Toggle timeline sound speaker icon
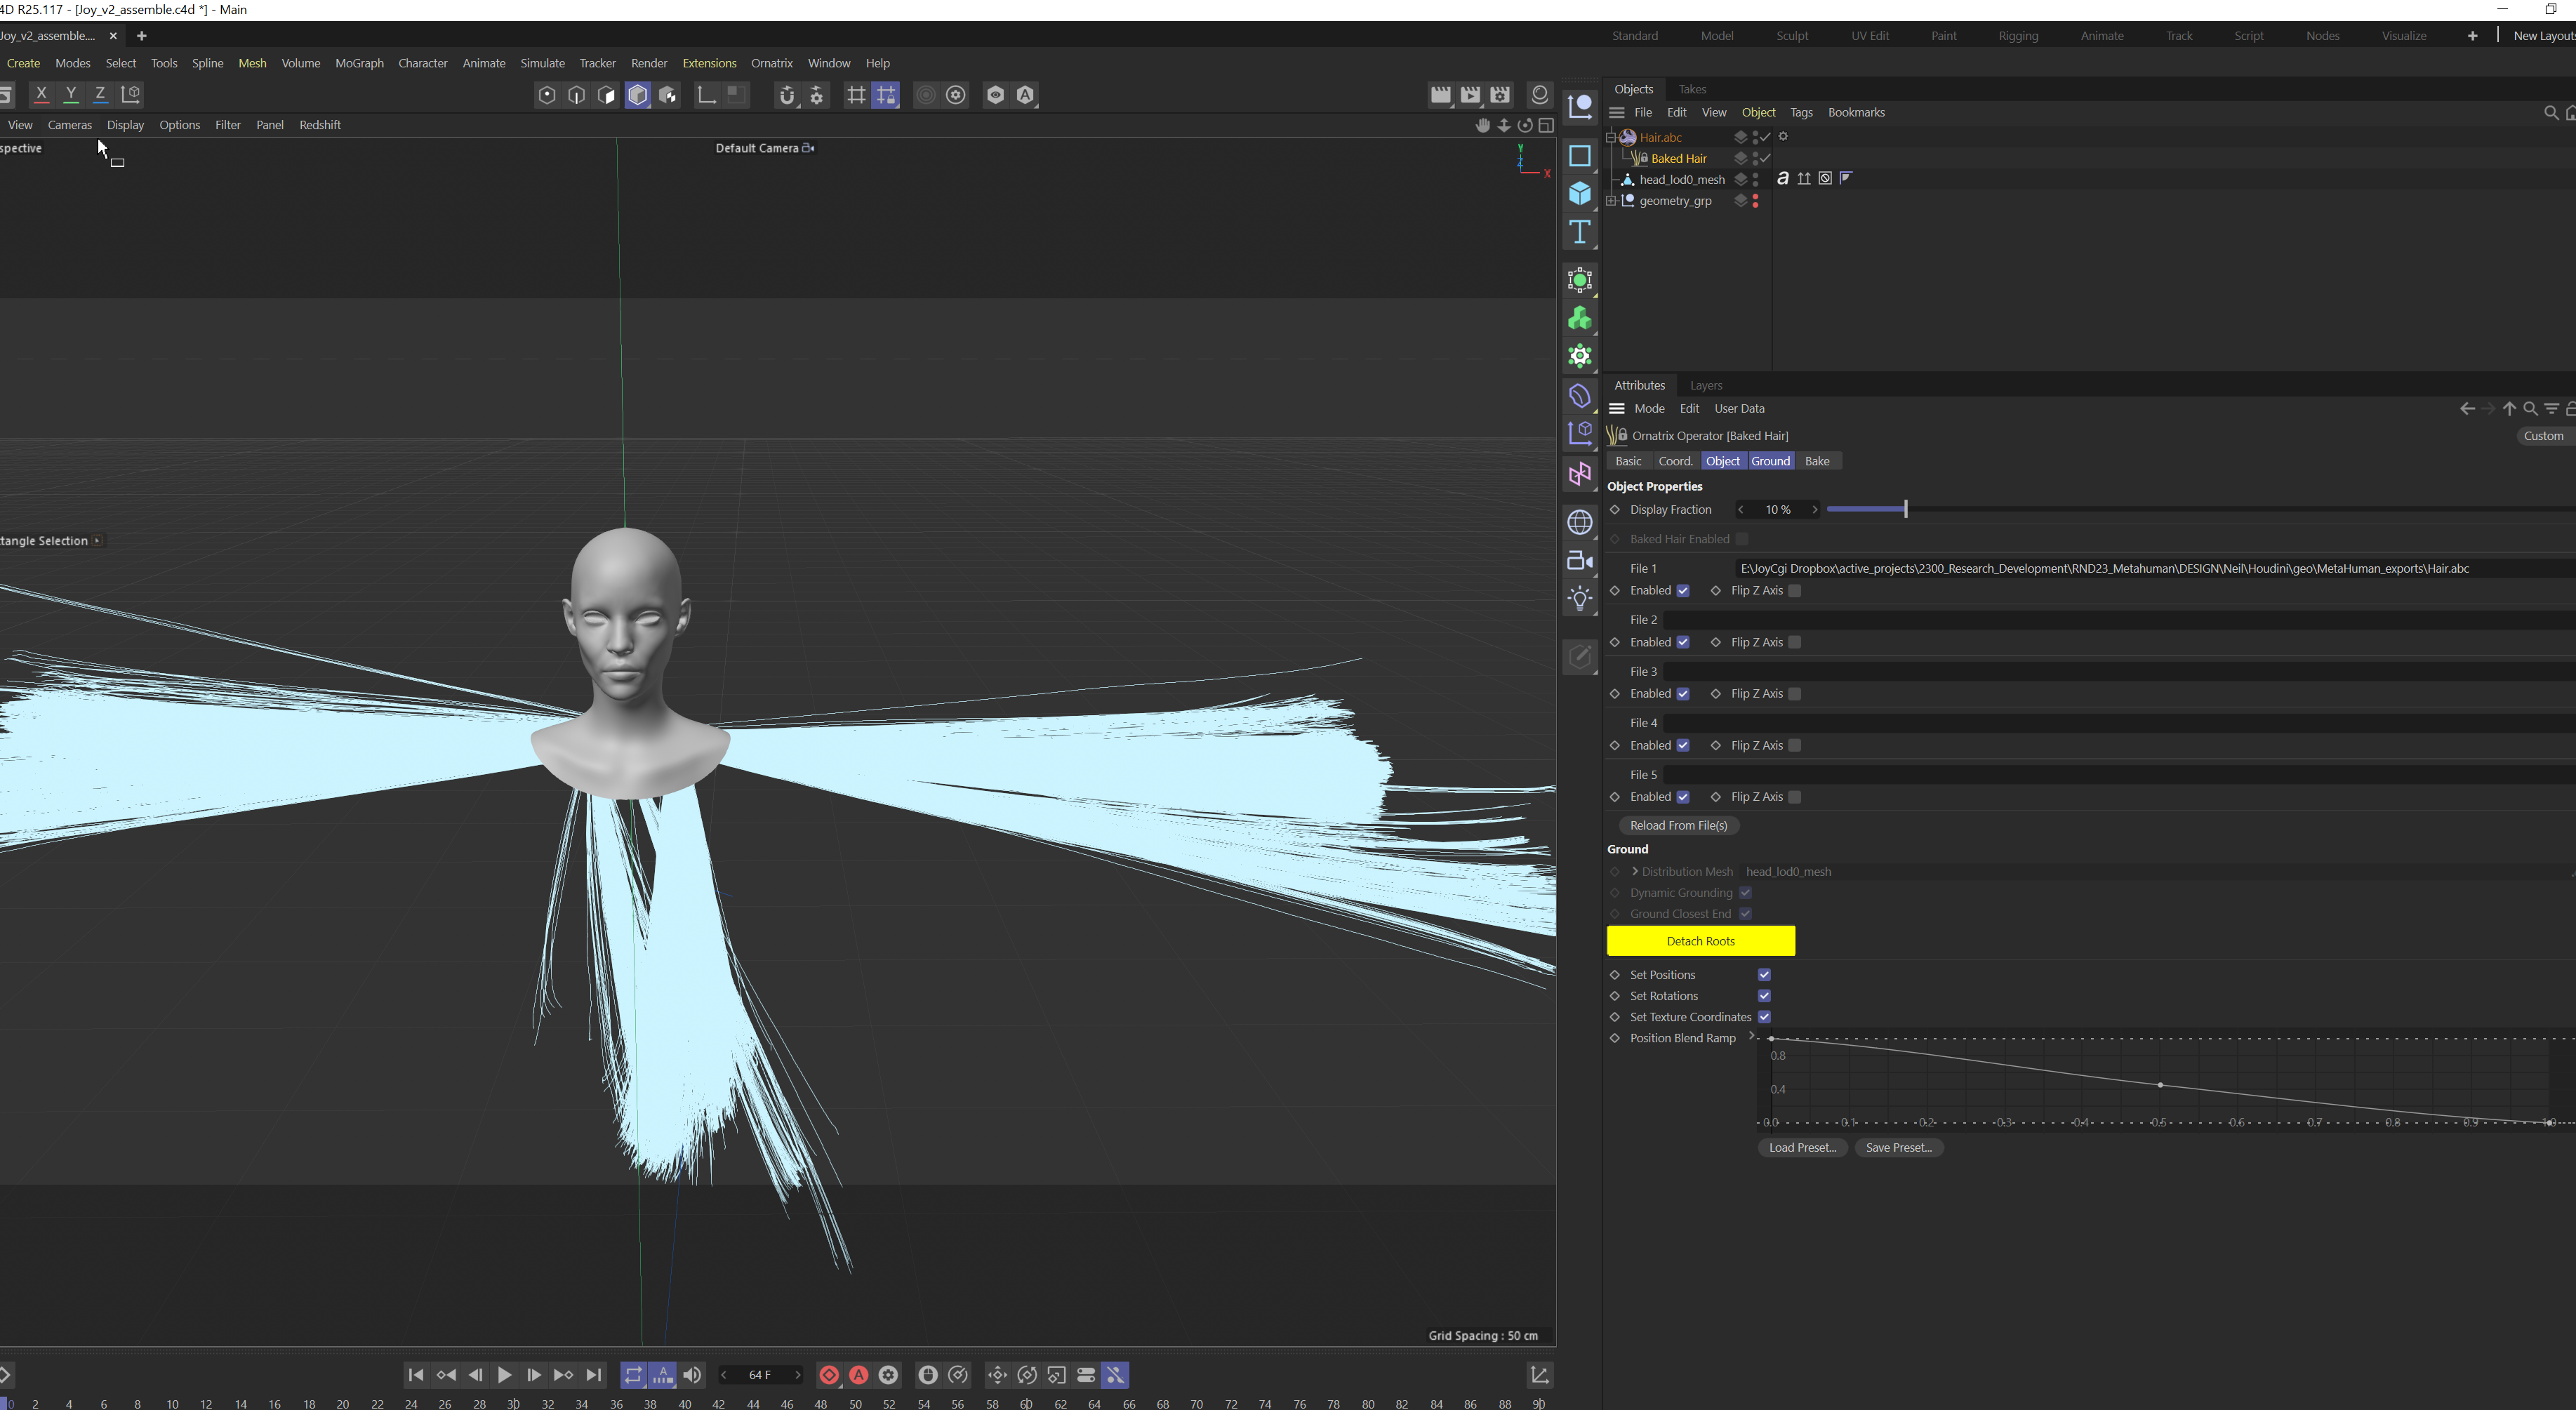The height and width of the screenshot is (1410, 2576). 692,1375
